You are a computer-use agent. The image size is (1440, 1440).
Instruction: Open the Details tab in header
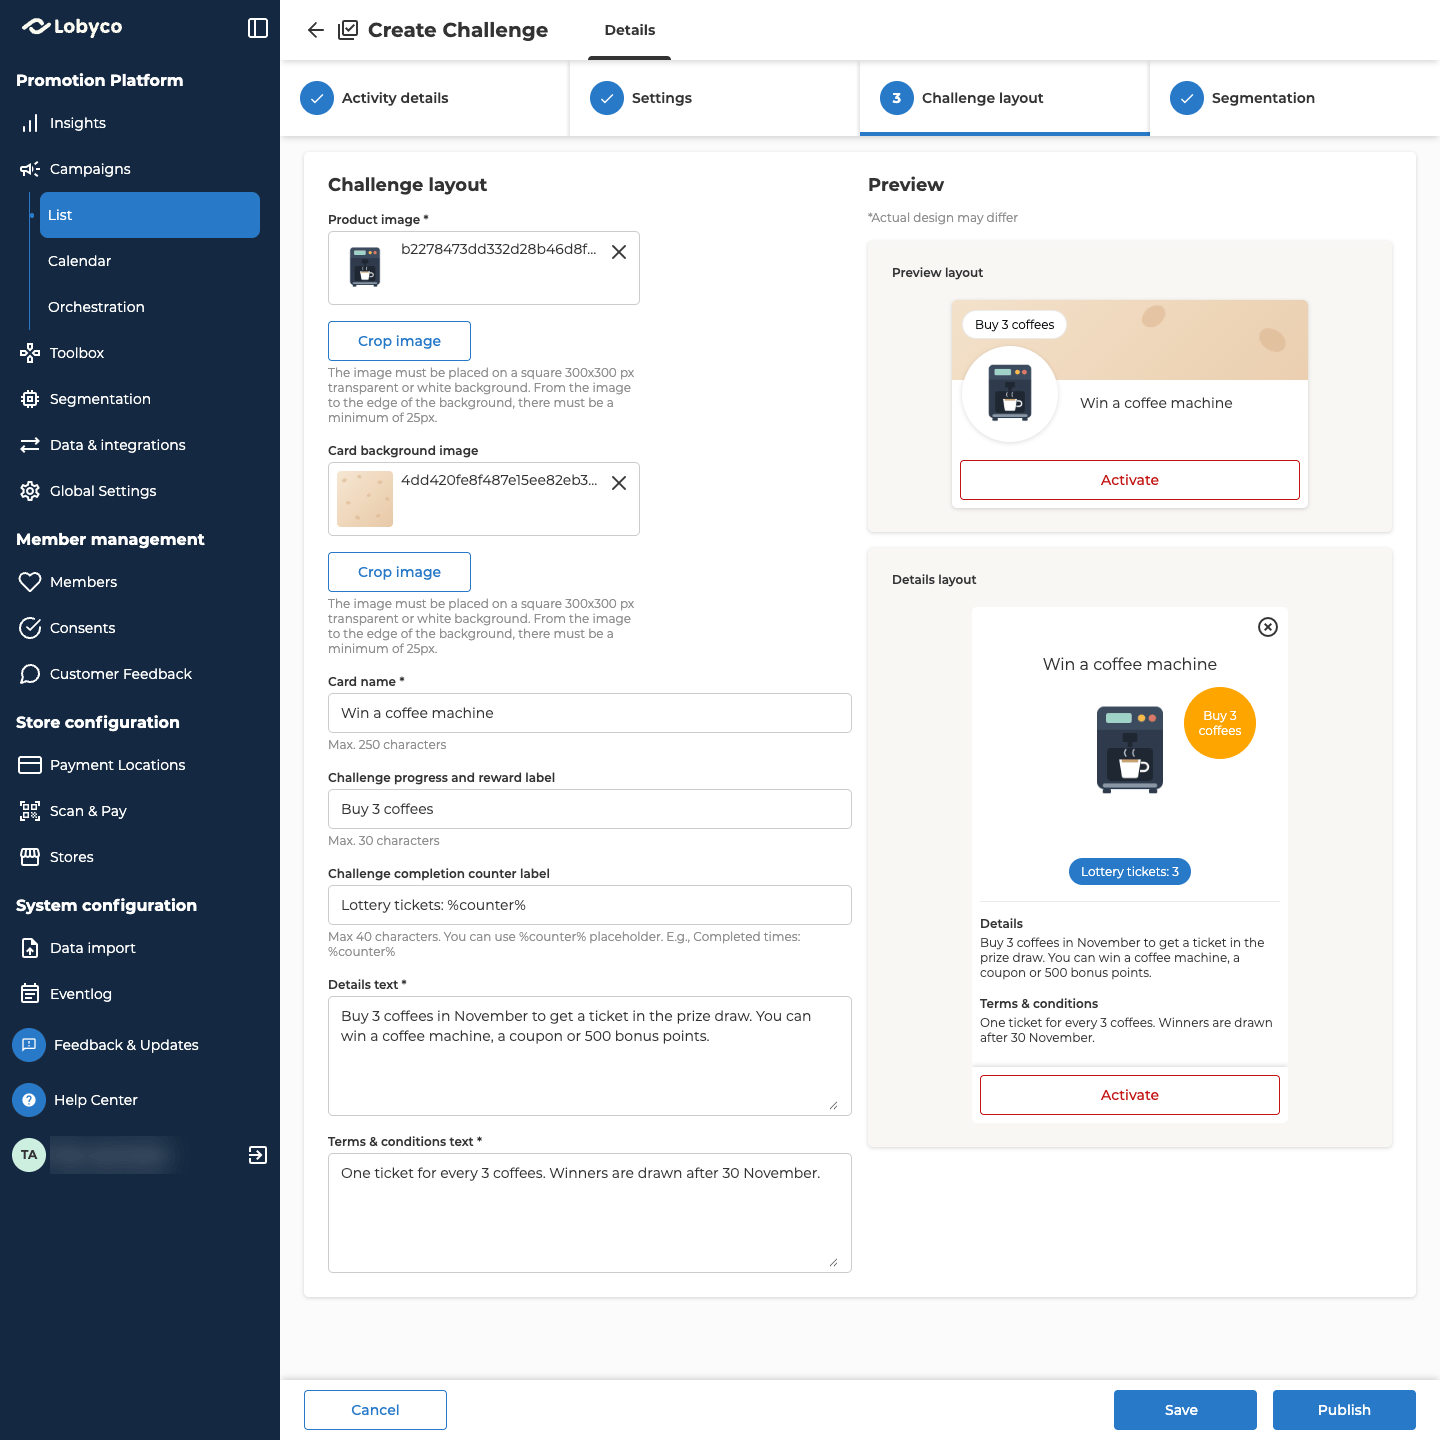pos(630,30)
